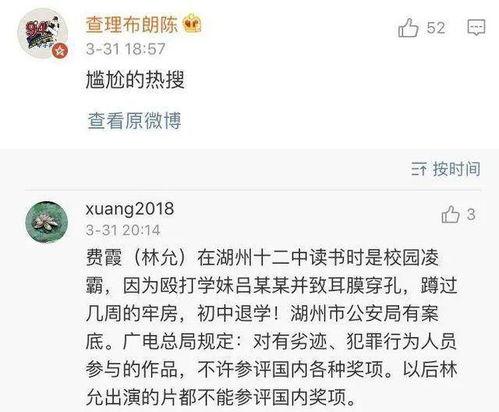Tap the thumbs-up on xuang2018's reply

pyautogui.click(x=450, y=214)
